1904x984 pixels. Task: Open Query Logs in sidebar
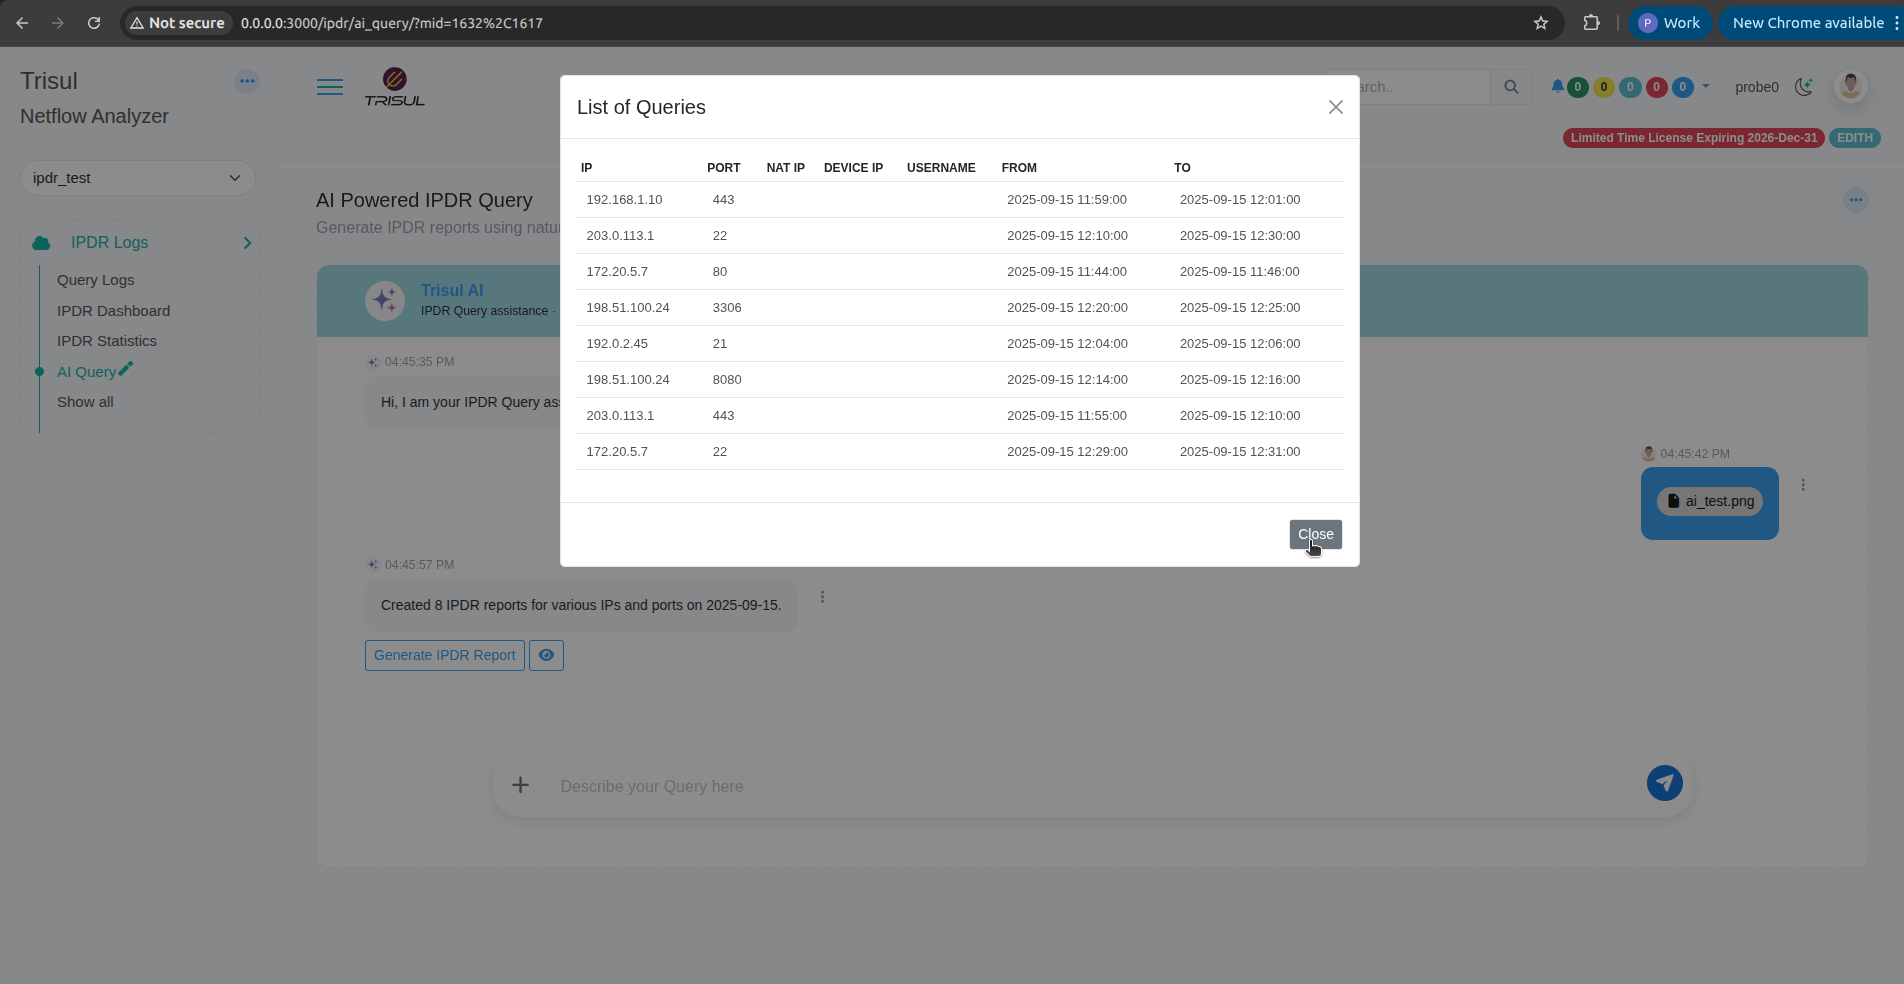(x=95, y=280)
